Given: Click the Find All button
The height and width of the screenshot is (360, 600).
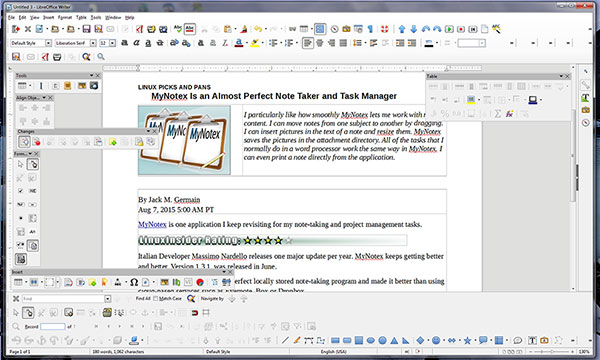Looking at the screenshot, I should tap(143, 299).
